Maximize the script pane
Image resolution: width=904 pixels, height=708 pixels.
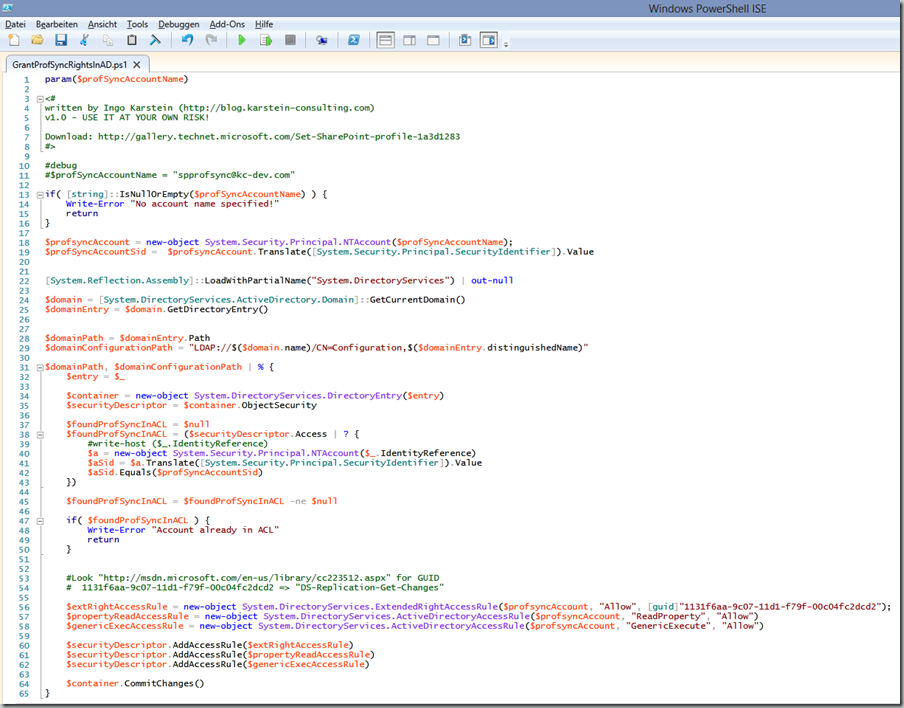click(433, 40)
